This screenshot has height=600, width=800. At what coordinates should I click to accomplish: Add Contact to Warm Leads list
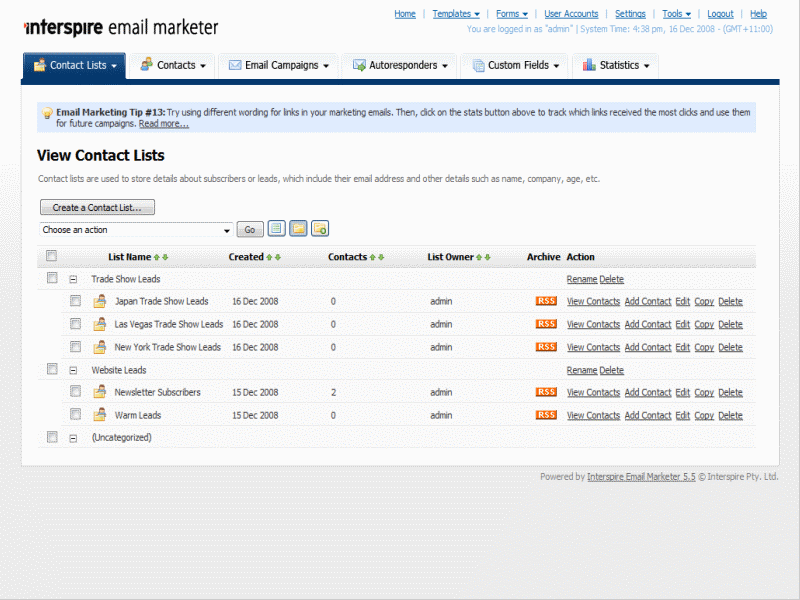[648, 415]
